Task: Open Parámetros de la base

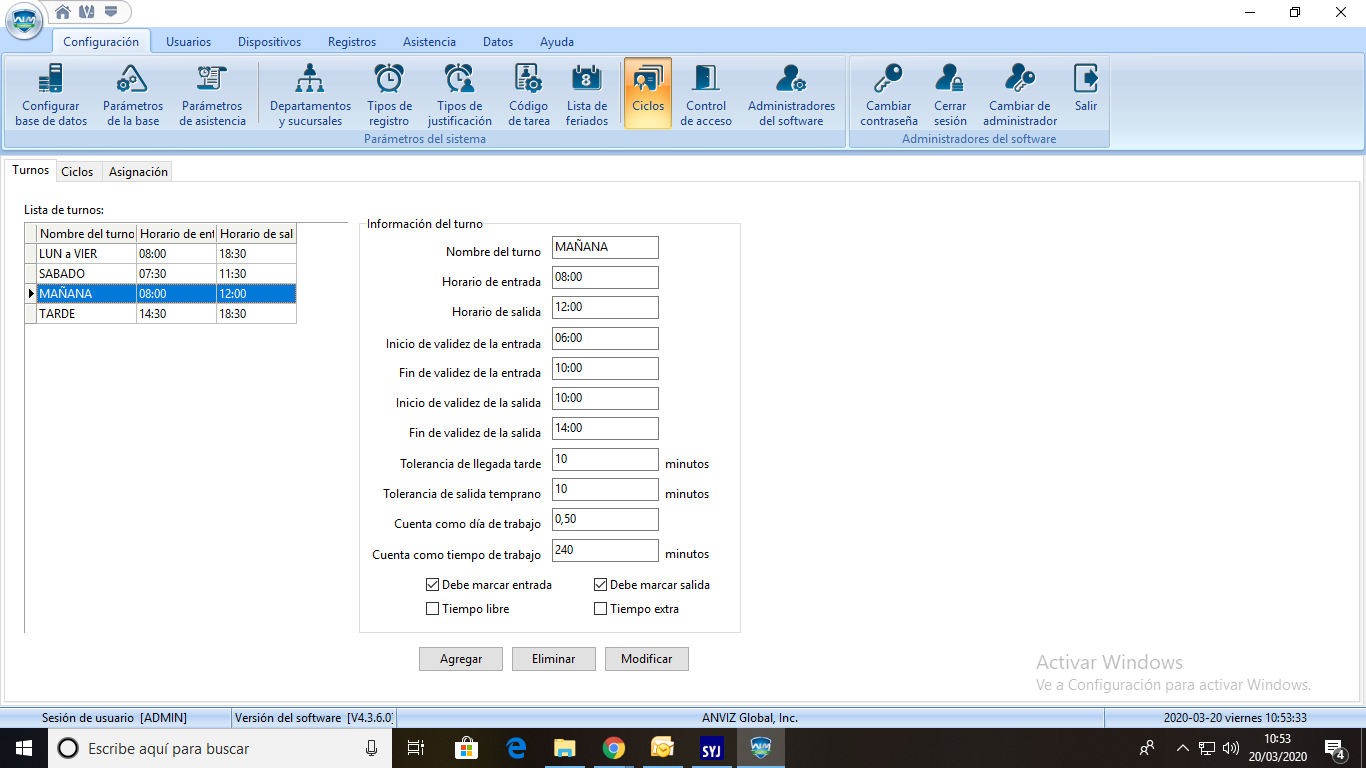Action: point(133,94)
